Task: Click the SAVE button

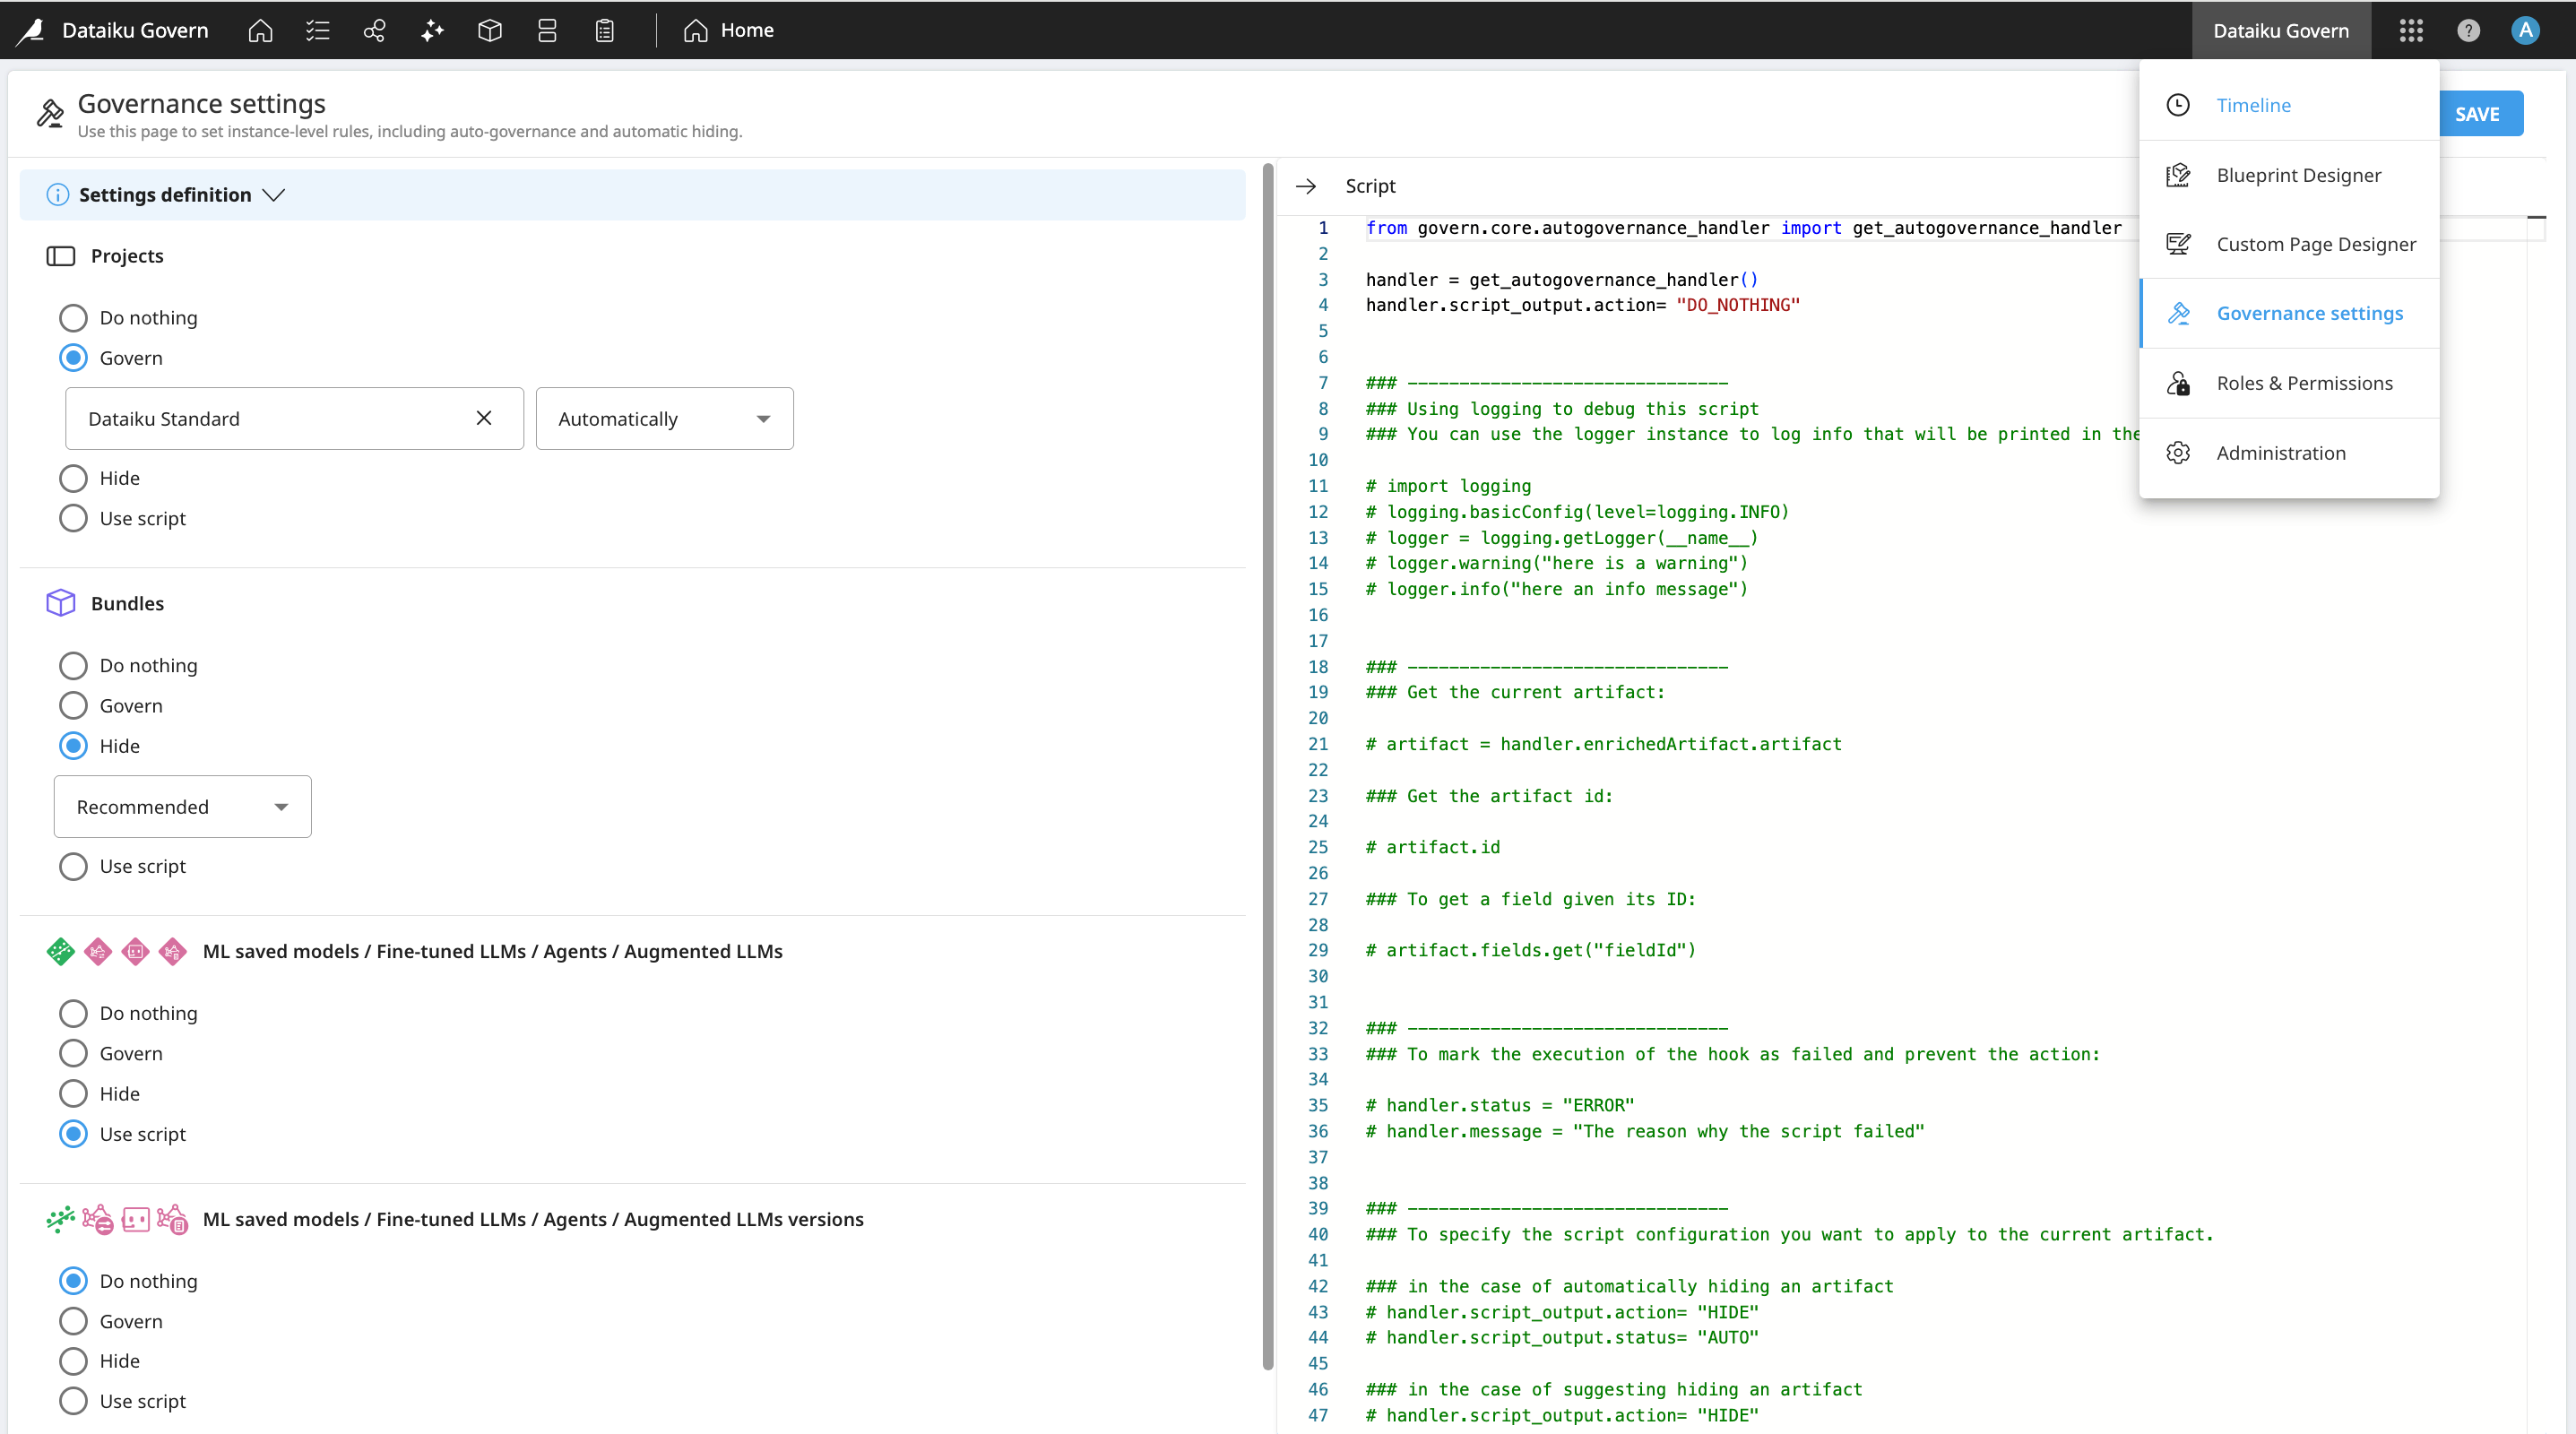Action: (x=2480, y=113)
